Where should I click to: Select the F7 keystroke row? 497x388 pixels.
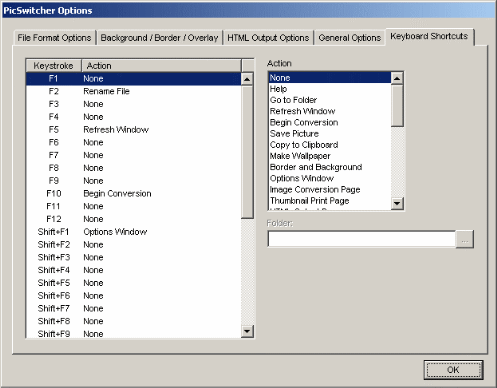coord(134,155)
